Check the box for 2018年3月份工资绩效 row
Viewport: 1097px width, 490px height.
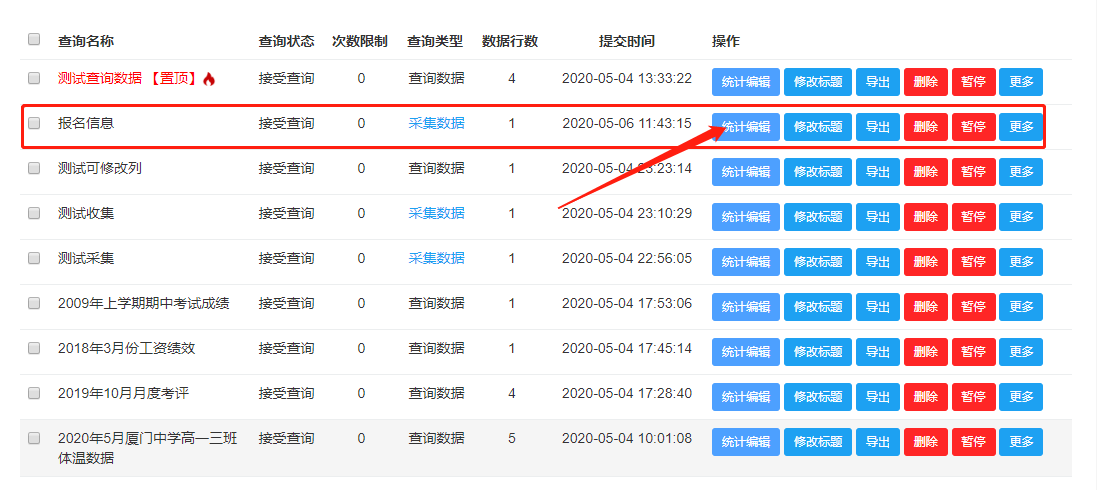point(34,348)
